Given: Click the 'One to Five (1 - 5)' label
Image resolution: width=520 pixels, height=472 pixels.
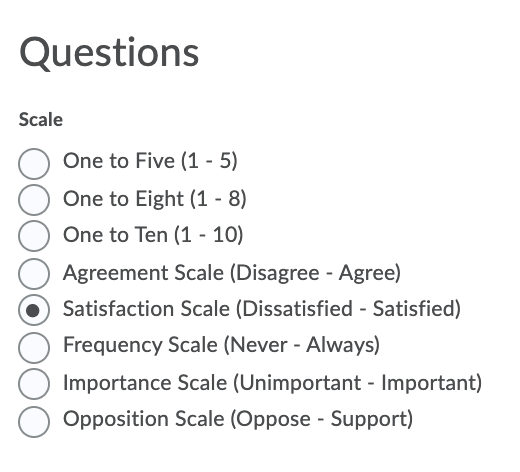Looking at the screenshot, I should 150,161.
